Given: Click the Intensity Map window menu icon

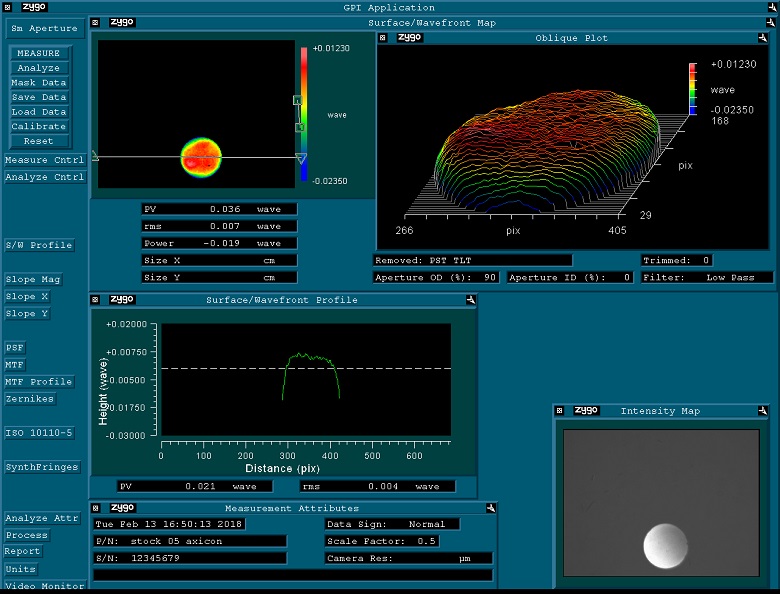Looking at the screenshot, I should pyautogui.click(x=560, y=411).
